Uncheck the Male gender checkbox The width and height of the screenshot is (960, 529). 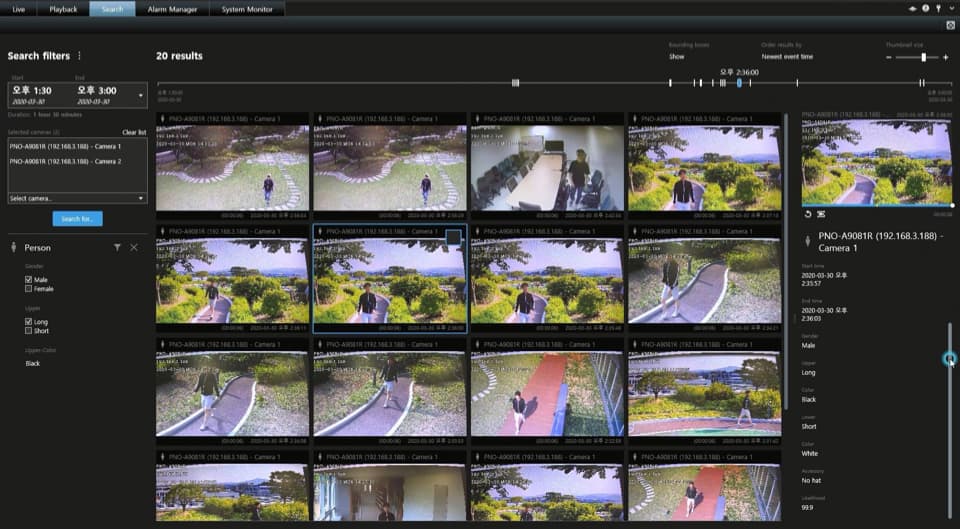pos(29,279)
